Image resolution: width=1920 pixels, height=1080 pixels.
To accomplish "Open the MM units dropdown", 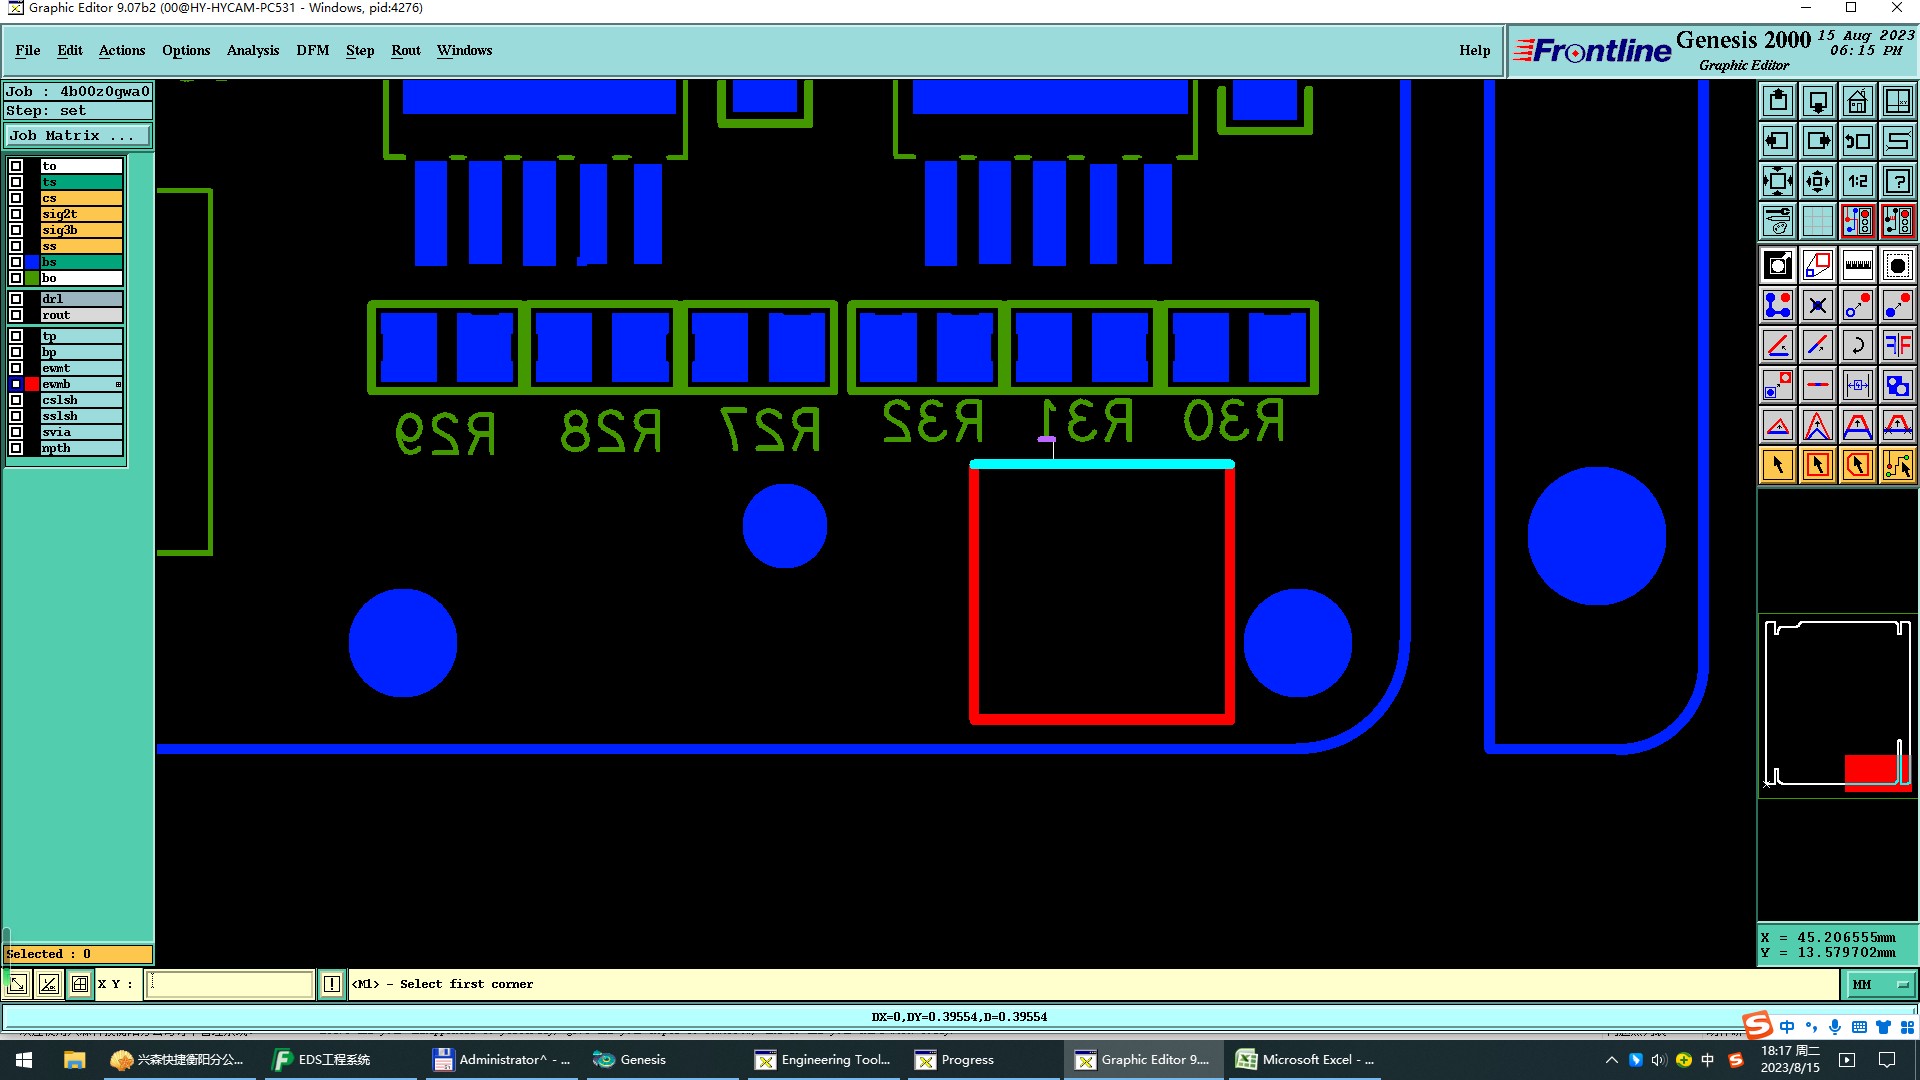I will (1879, 985).
